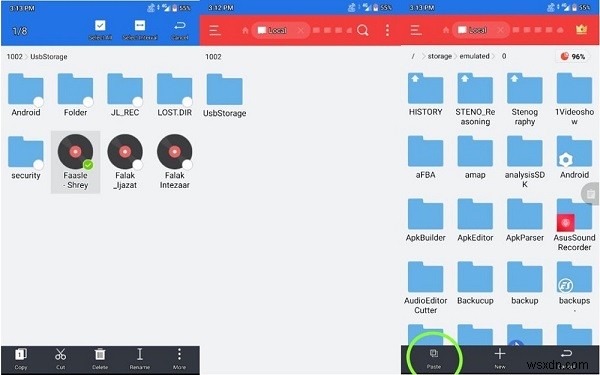Toggle selection circle on Falak Intezaar
This screenshot has height=375, width=600.
[187, 165]
